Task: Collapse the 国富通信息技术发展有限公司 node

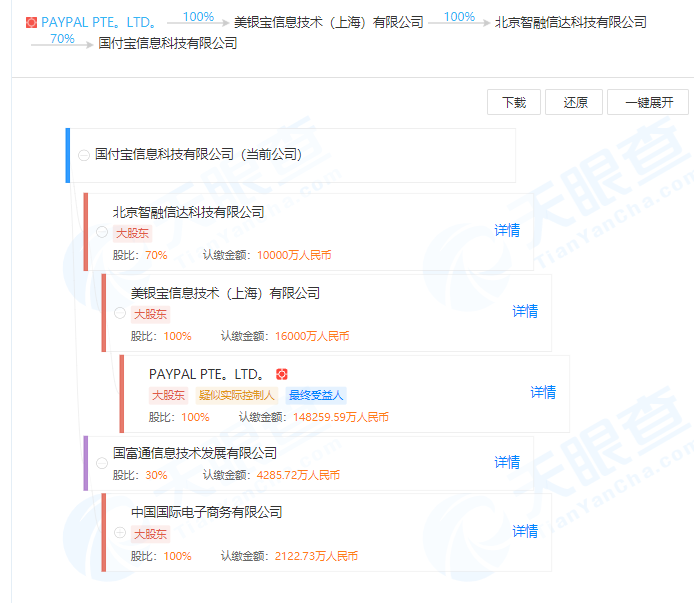Action: click(x=102, y=463)
